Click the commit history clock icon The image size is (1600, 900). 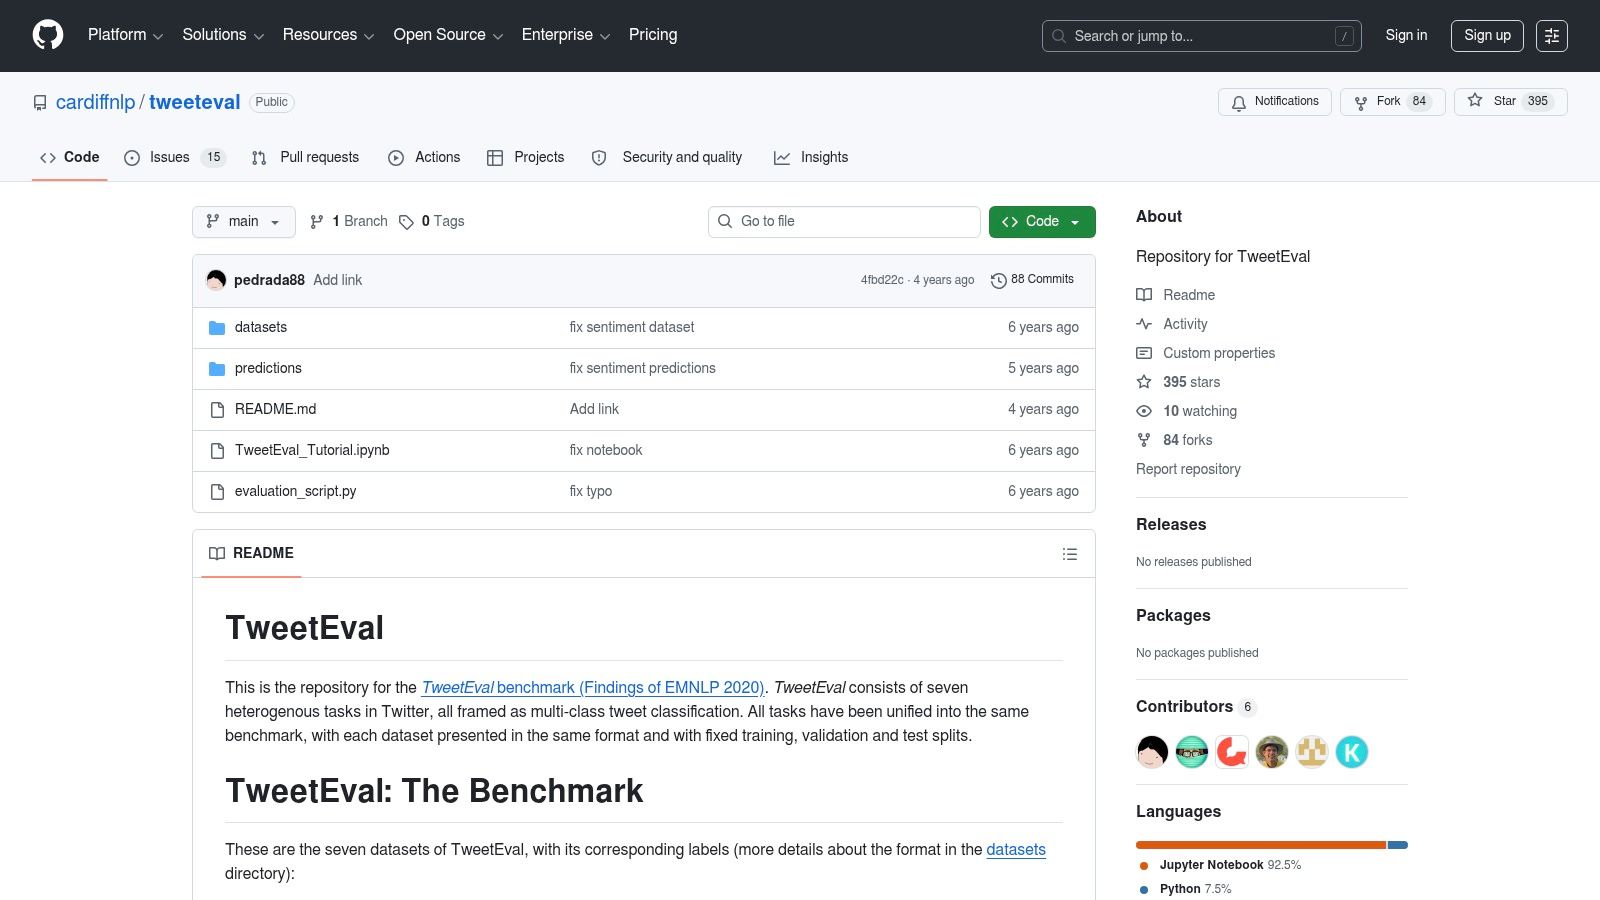point(998,280)
